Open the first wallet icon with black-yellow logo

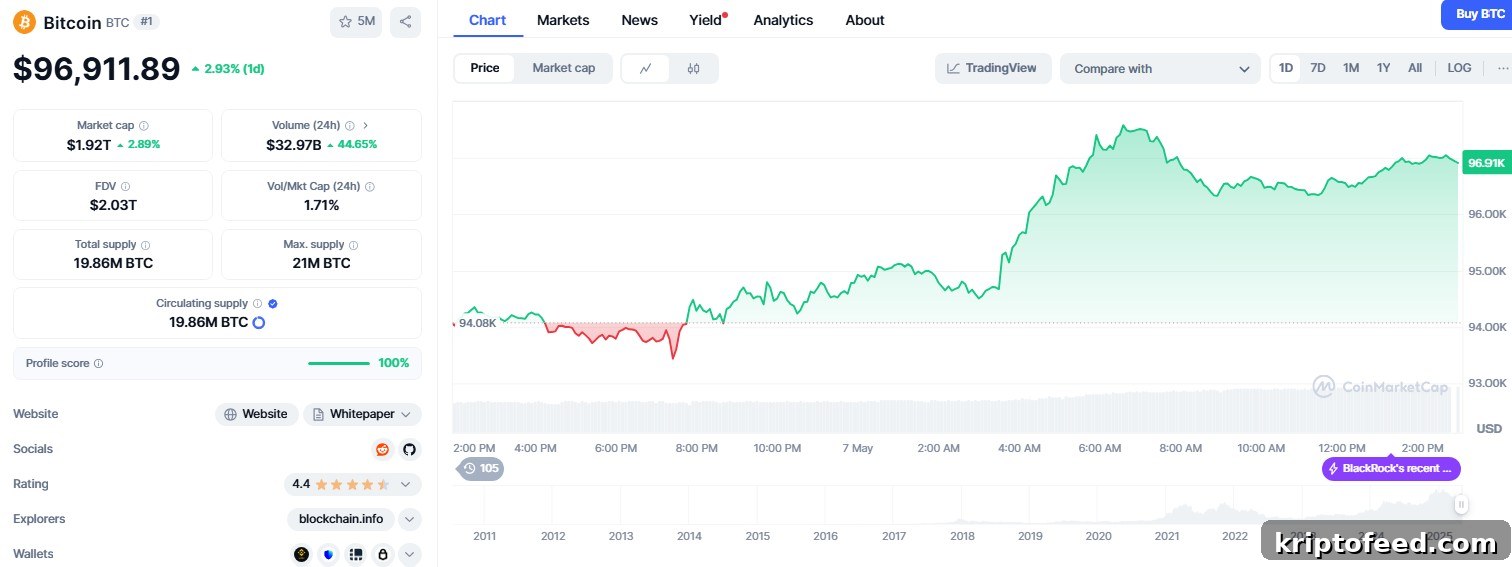301,554
